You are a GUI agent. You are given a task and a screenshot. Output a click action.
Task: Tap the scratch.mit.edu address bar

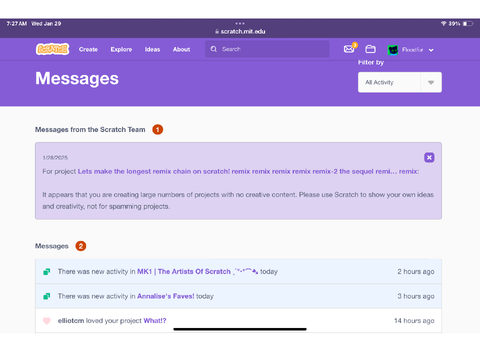240,32
